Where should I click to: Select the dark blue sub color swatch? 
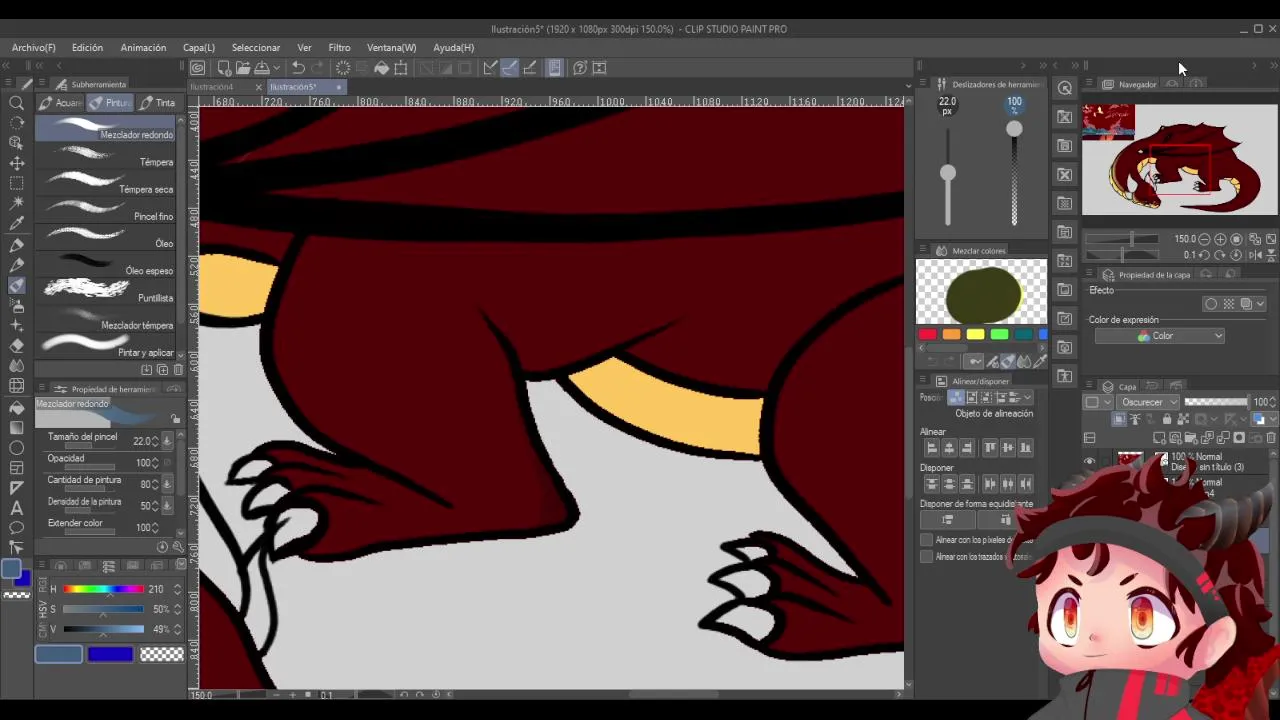[110, 654]
